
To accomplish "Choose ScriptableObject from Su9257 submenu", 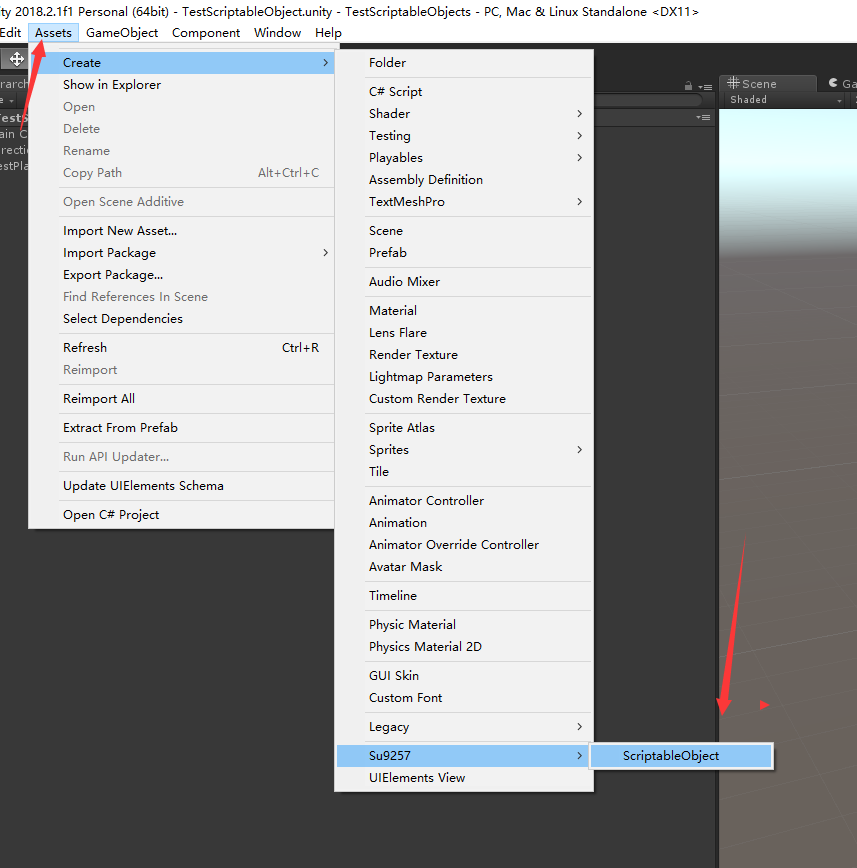I will pyautogui.click(x=671, y=756).
